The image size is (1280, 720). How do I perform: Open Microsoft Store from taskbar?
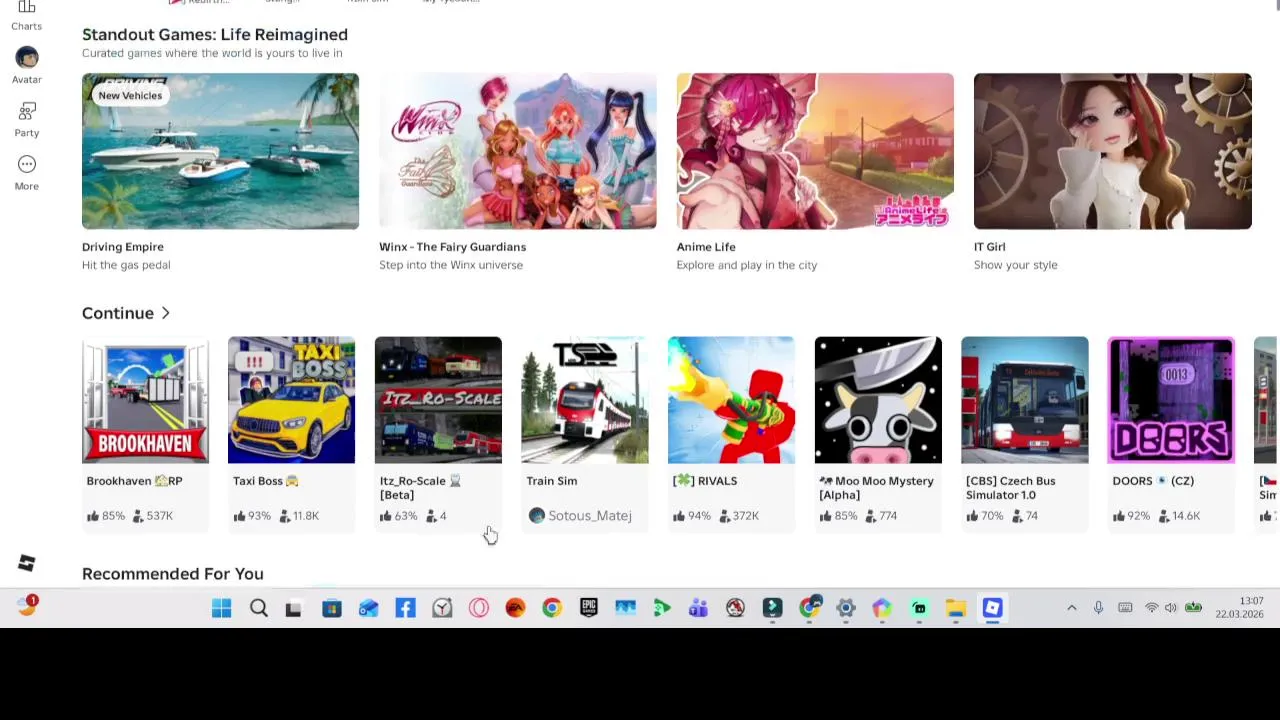(x=331, y=608)
